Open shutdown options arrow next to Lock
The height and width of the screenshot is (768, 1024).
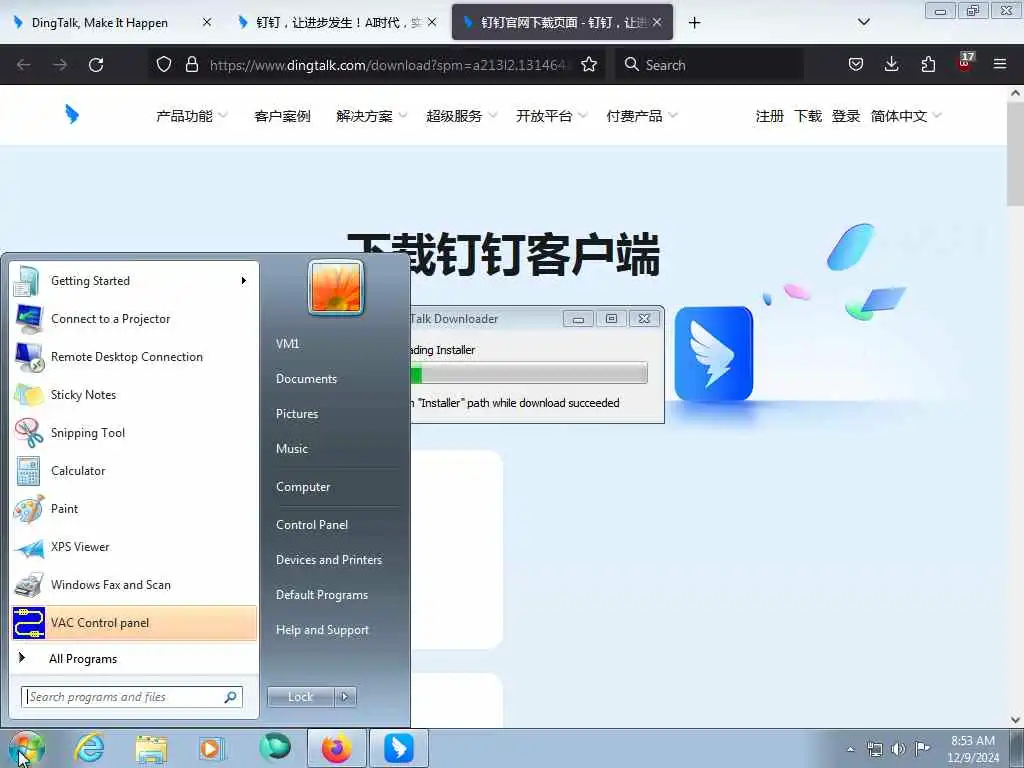[x=345, y=697]
